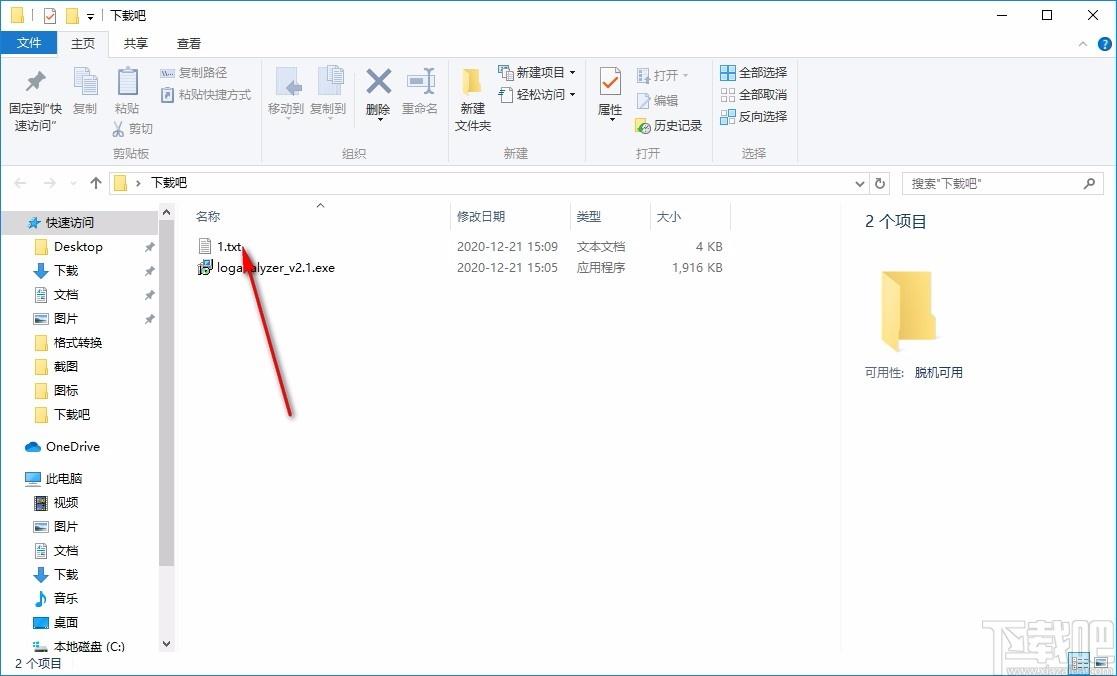Select the file 1.txt

(229, 246)
